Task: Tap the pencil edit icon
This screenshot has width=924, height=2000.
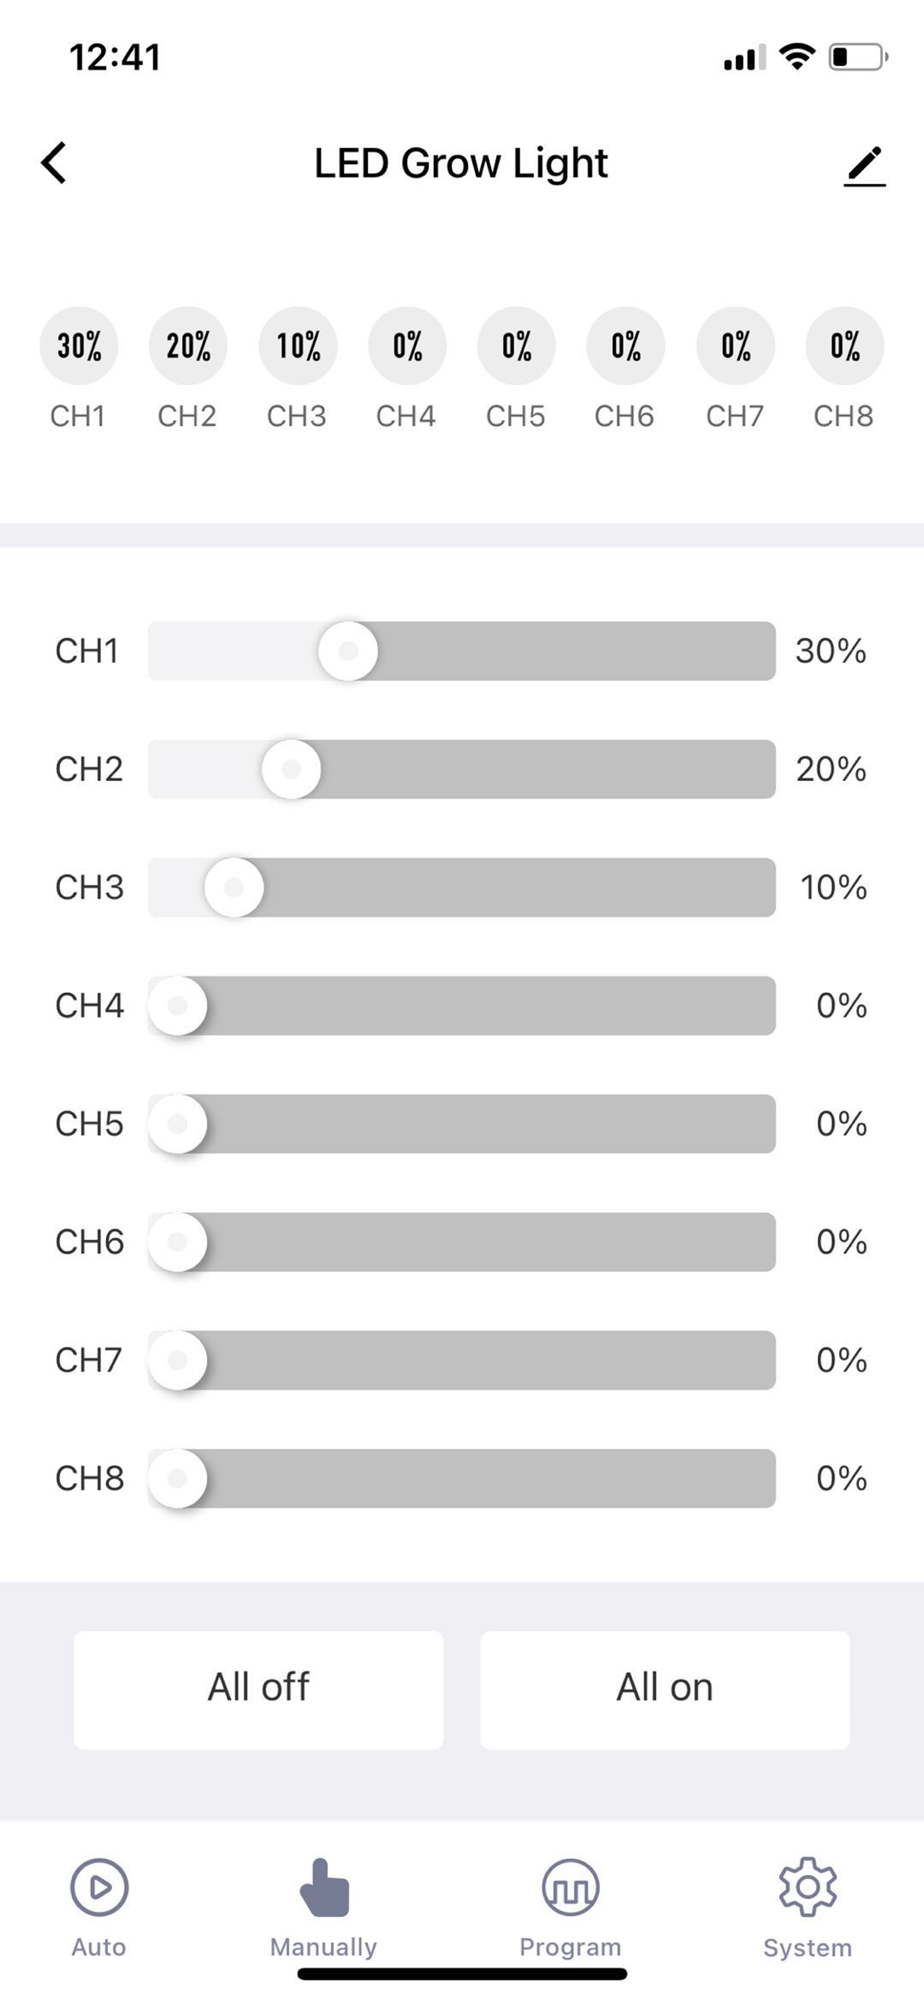Action: point(865,166)
